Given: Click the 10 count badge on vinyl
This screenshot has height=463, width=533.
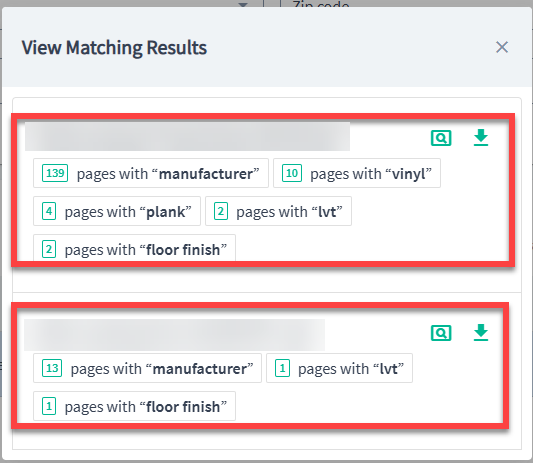Looking at the screenshot, I should tap(292, 173).
